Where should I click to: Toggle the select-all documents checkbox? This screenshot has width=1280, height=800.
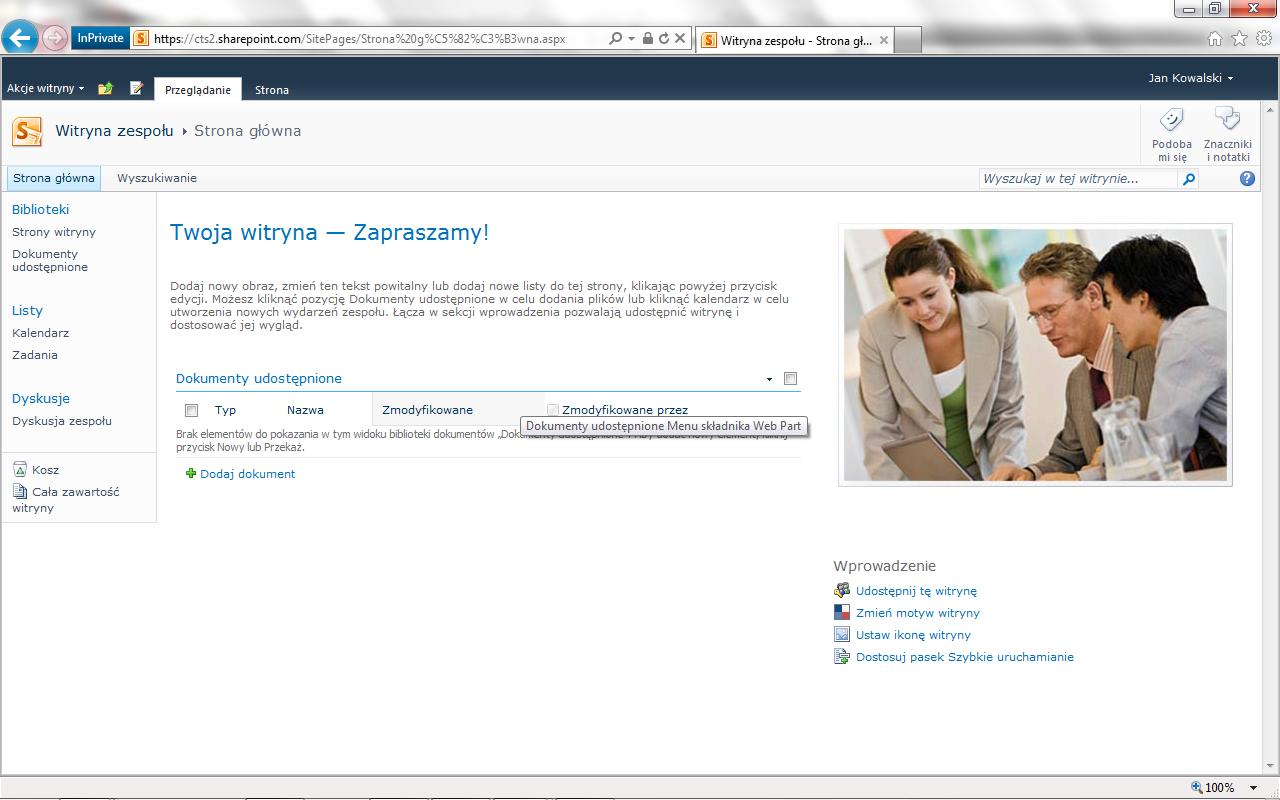[x=192, y=410]
